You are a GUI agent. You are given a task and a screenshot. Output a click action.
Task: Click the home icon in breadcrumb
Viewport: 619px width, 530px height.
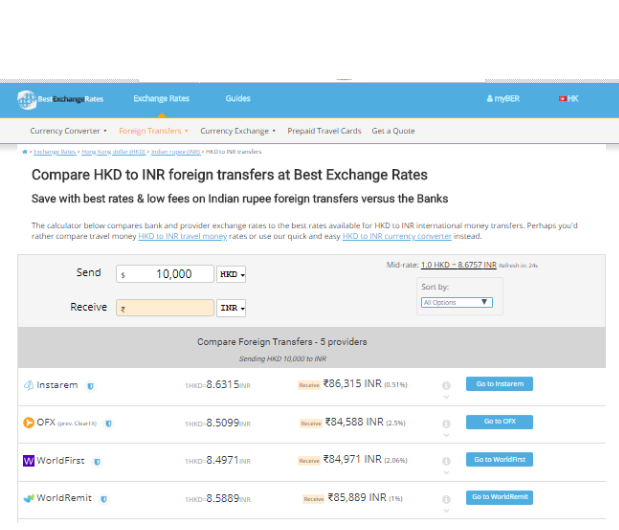(25, 152)
